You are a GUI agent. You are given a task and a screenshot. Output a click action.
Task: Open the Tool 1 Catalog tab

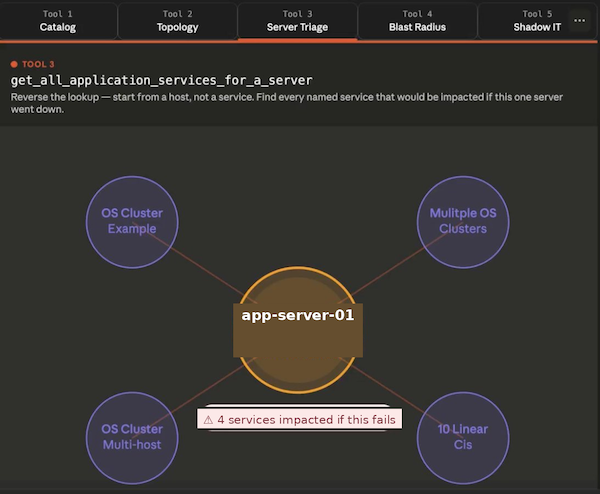click(x=58, y=21)
